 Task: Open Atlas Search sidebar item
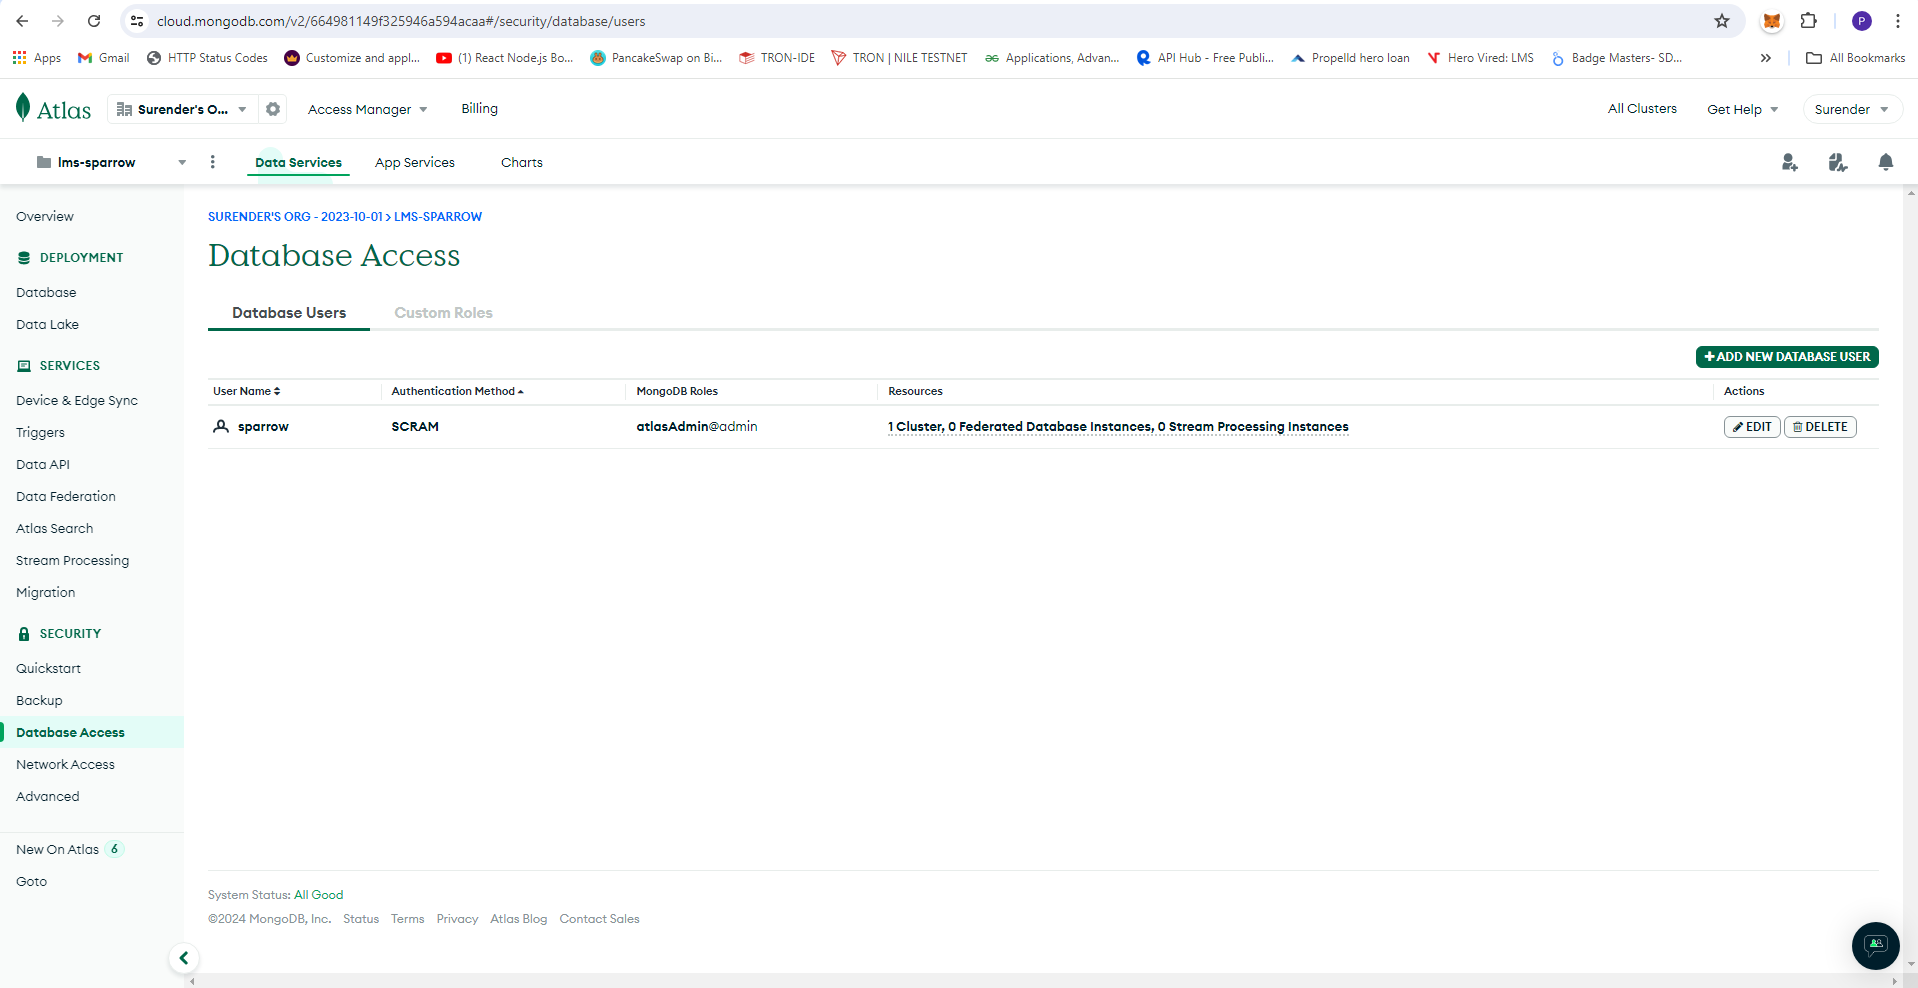pos(54,528)
